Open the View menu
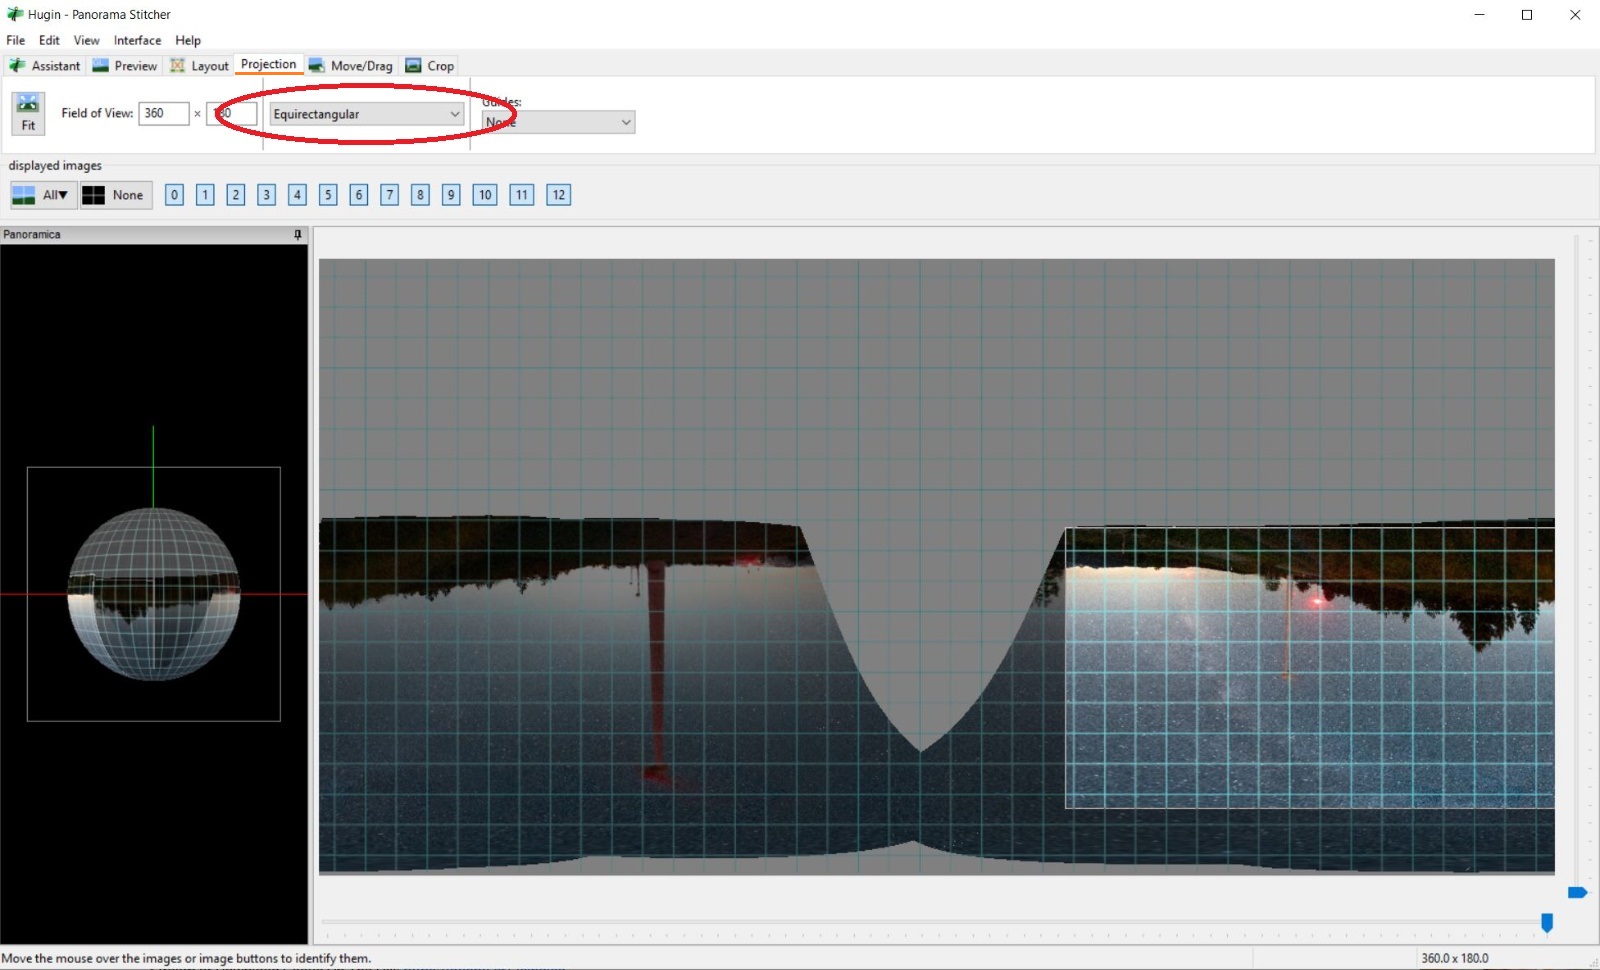The height and width of the screenshot is (970, 1600). [x=87, y=40]
